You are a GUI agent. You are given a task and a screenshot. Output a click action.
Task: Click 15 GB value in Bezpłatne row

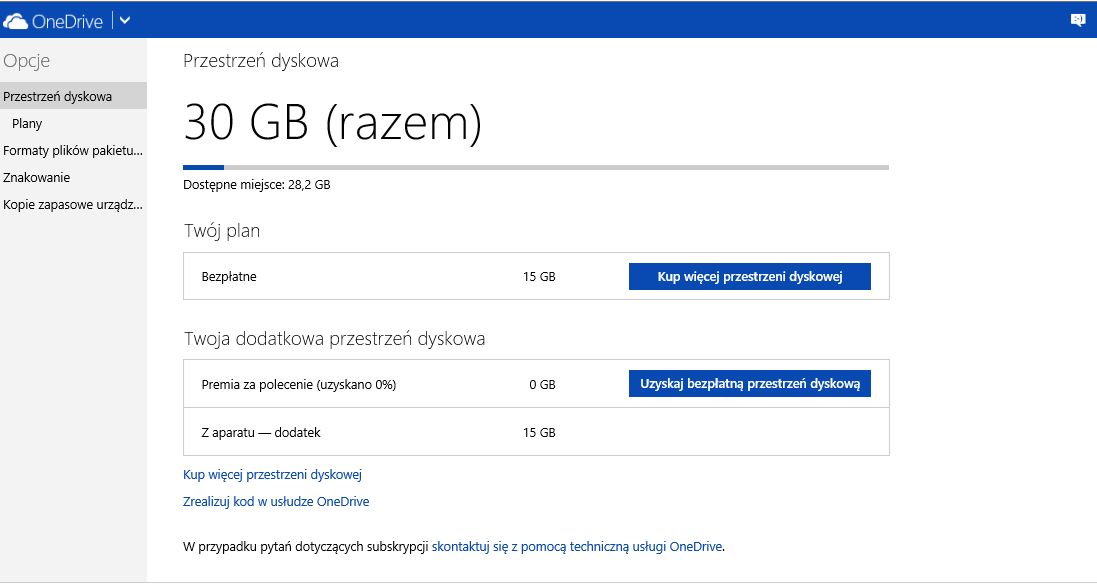tap(539, 276)
